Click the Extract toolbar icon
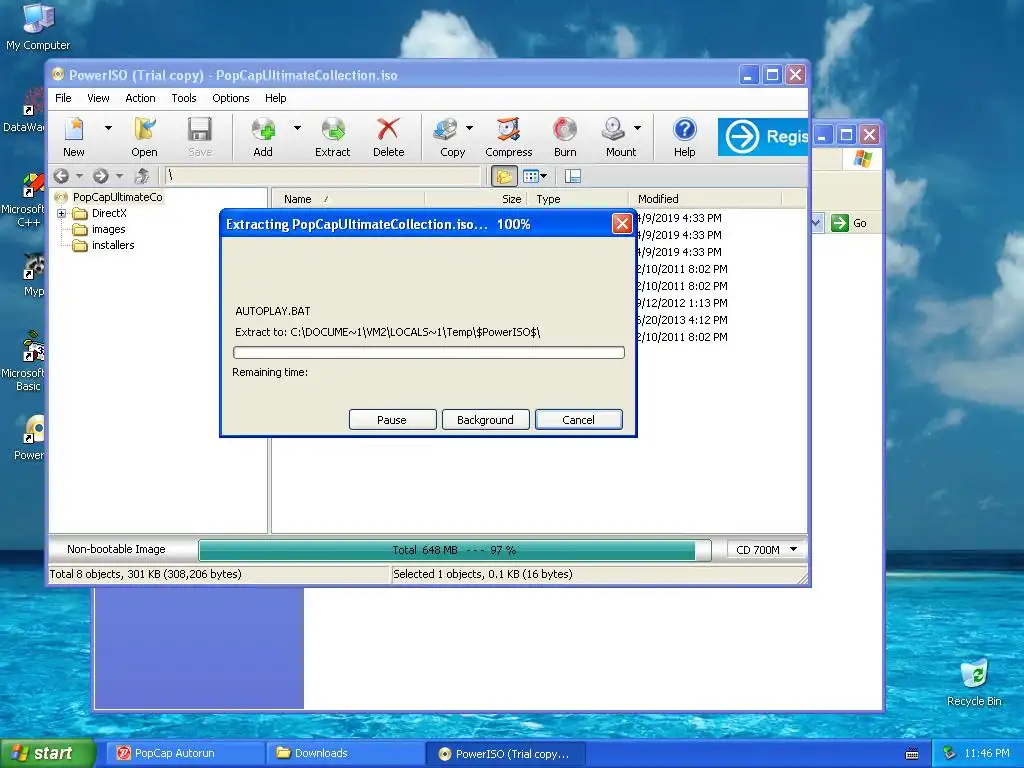The image size is (1024, 768). point(332,136)
